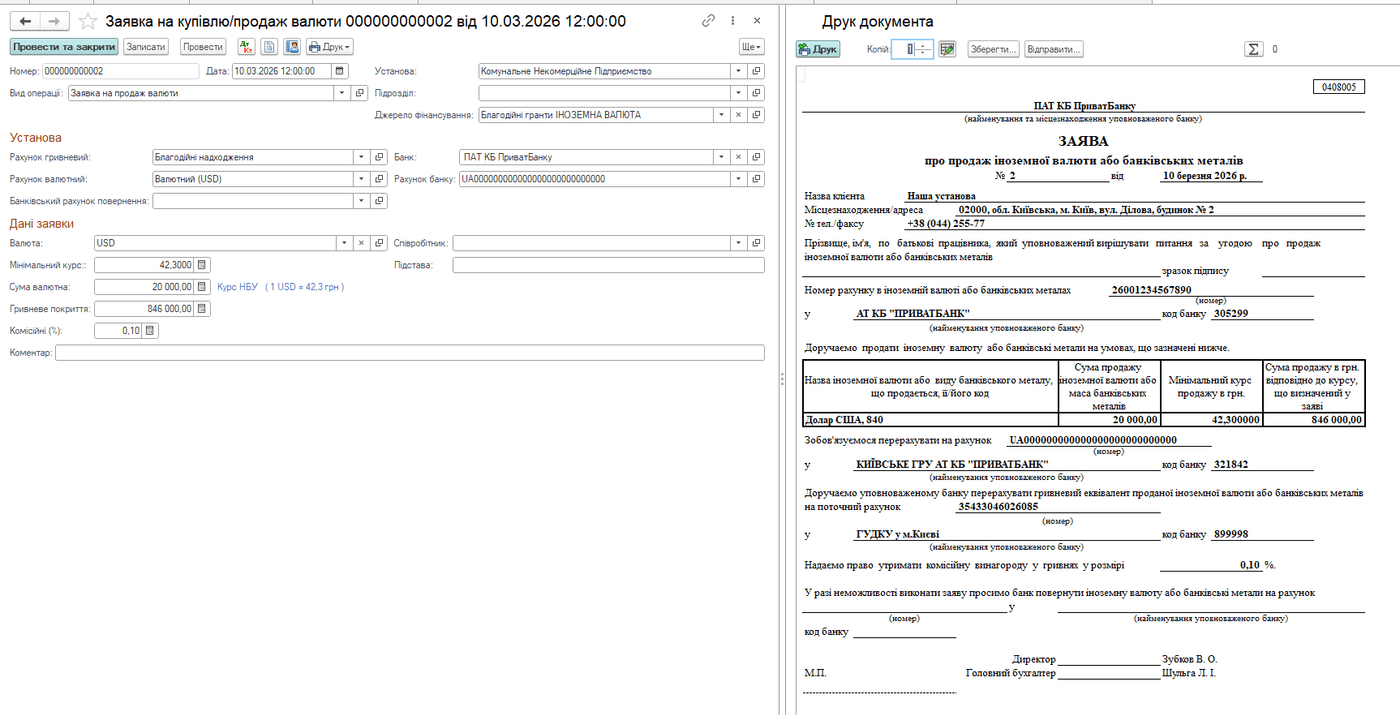Go back with the left arrow button
This screenshot has height=715, width=1400.
tap(25, 21)
